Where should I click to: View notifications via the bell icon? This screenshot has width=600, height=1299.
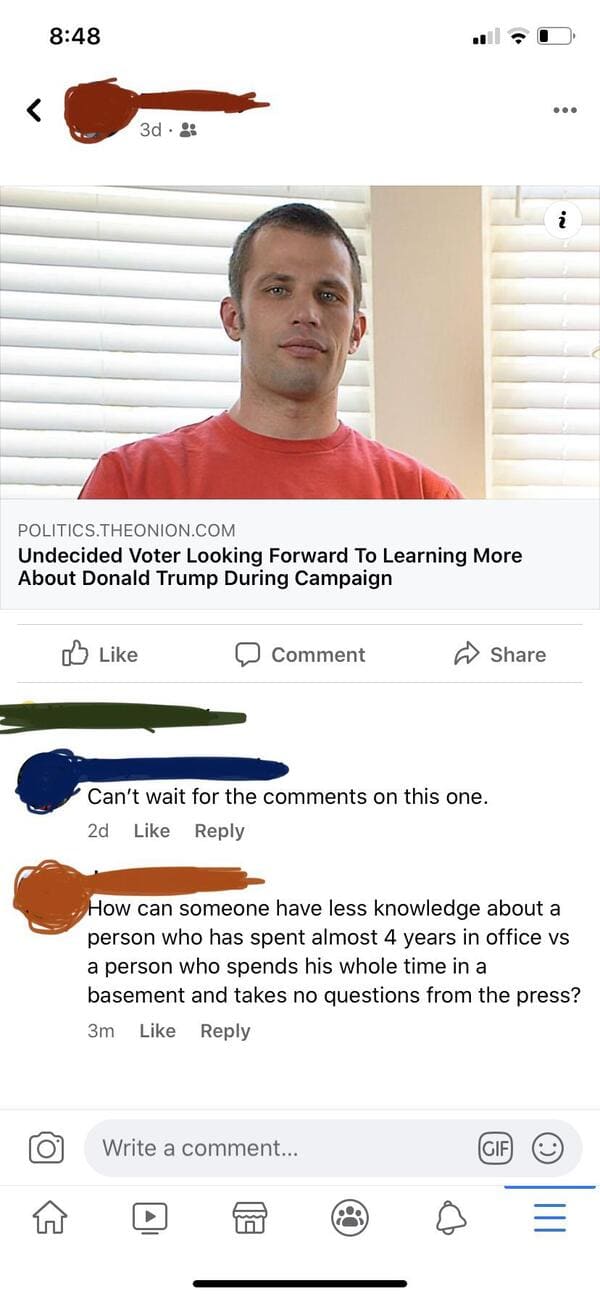point(450,1217)
